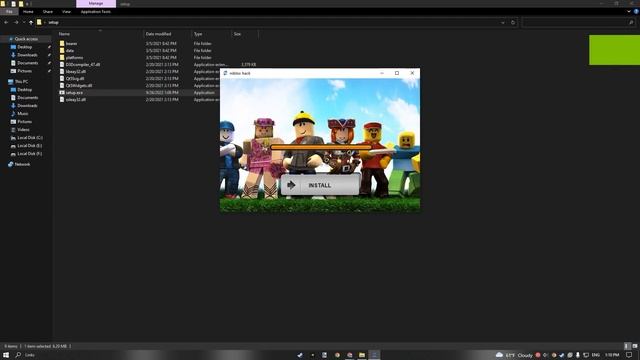This screenshot has height=360, width=640.
Task: Click the setup path in address bar
Action: (53, 22)
